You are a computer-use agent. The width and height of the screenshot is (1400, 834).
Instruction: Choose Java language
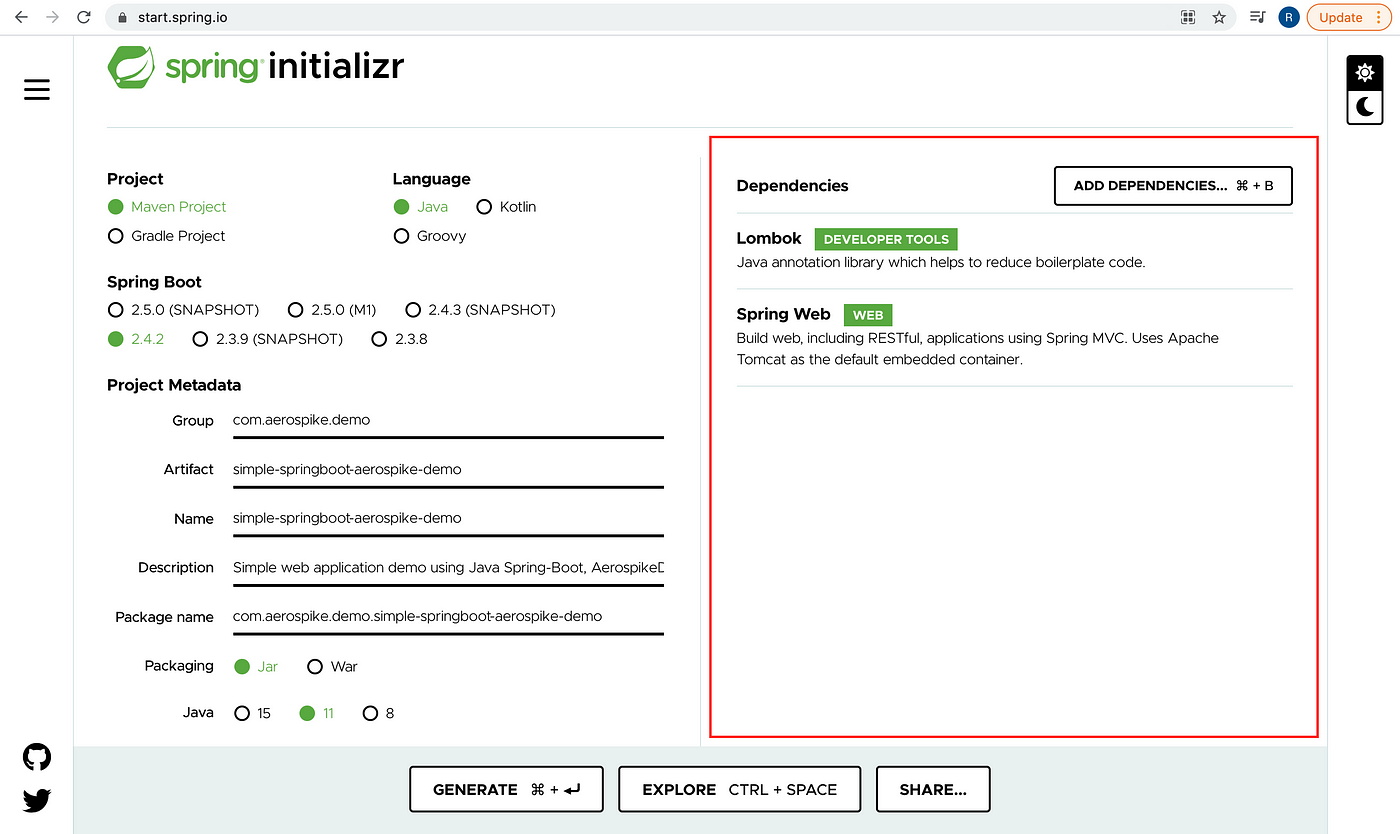[x=421, y=207]
